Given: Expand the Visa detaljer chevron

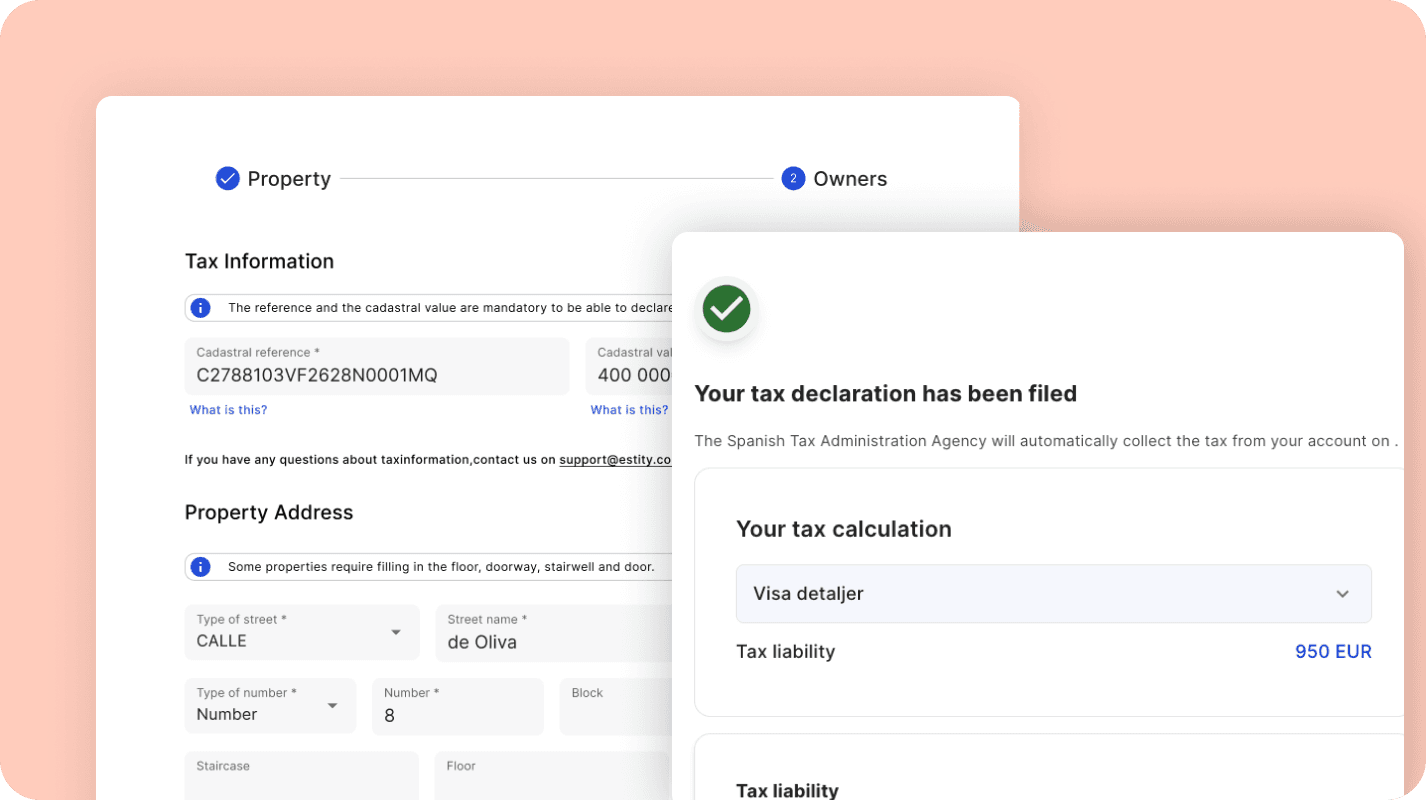Looking at the screenshot, I should [x=1342, y=594].
